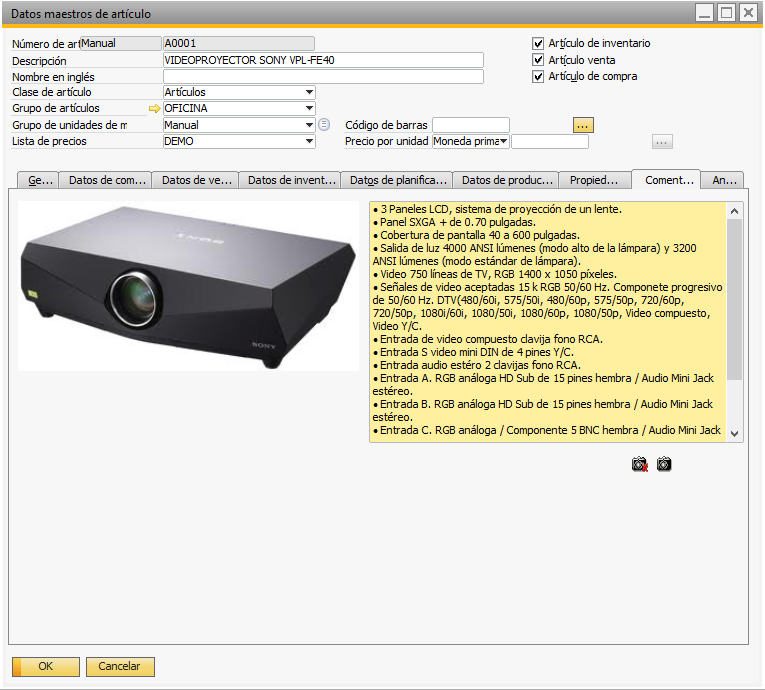
Task: Follow the yellow link arrow beside OFICINA
Action: (155, 108)
